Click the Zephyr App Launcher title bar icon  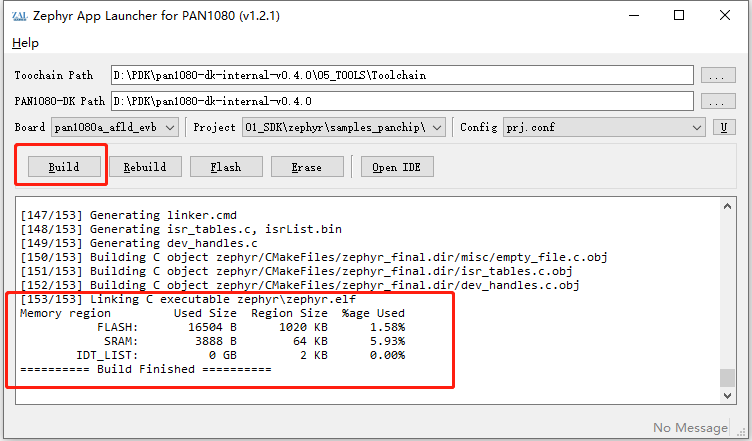coord(20,16)
